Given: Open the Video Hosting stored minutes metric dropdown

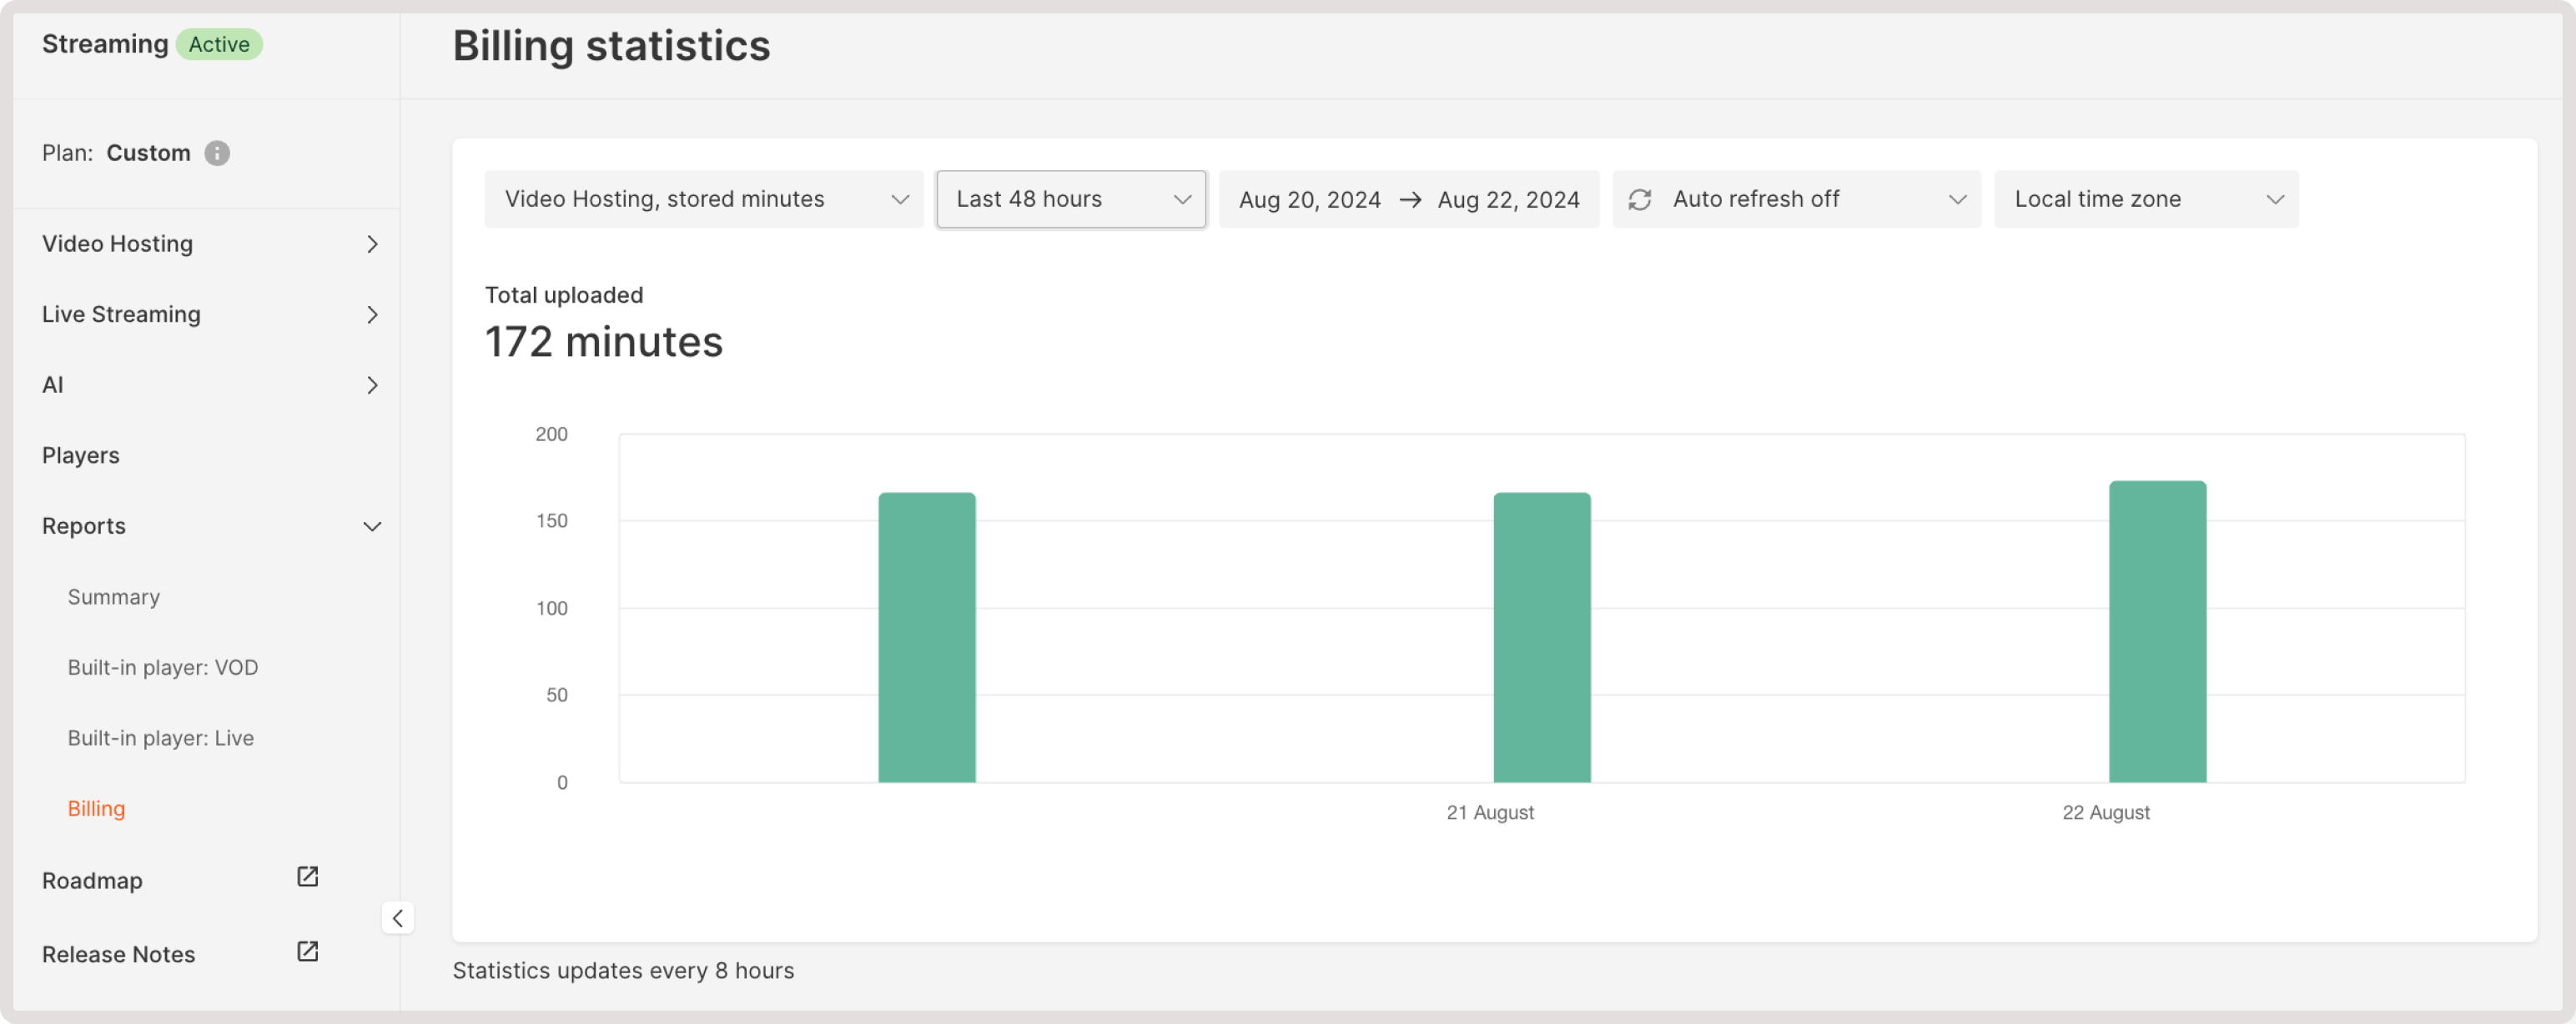Looking at the screenshot, I should pos(703,198).
